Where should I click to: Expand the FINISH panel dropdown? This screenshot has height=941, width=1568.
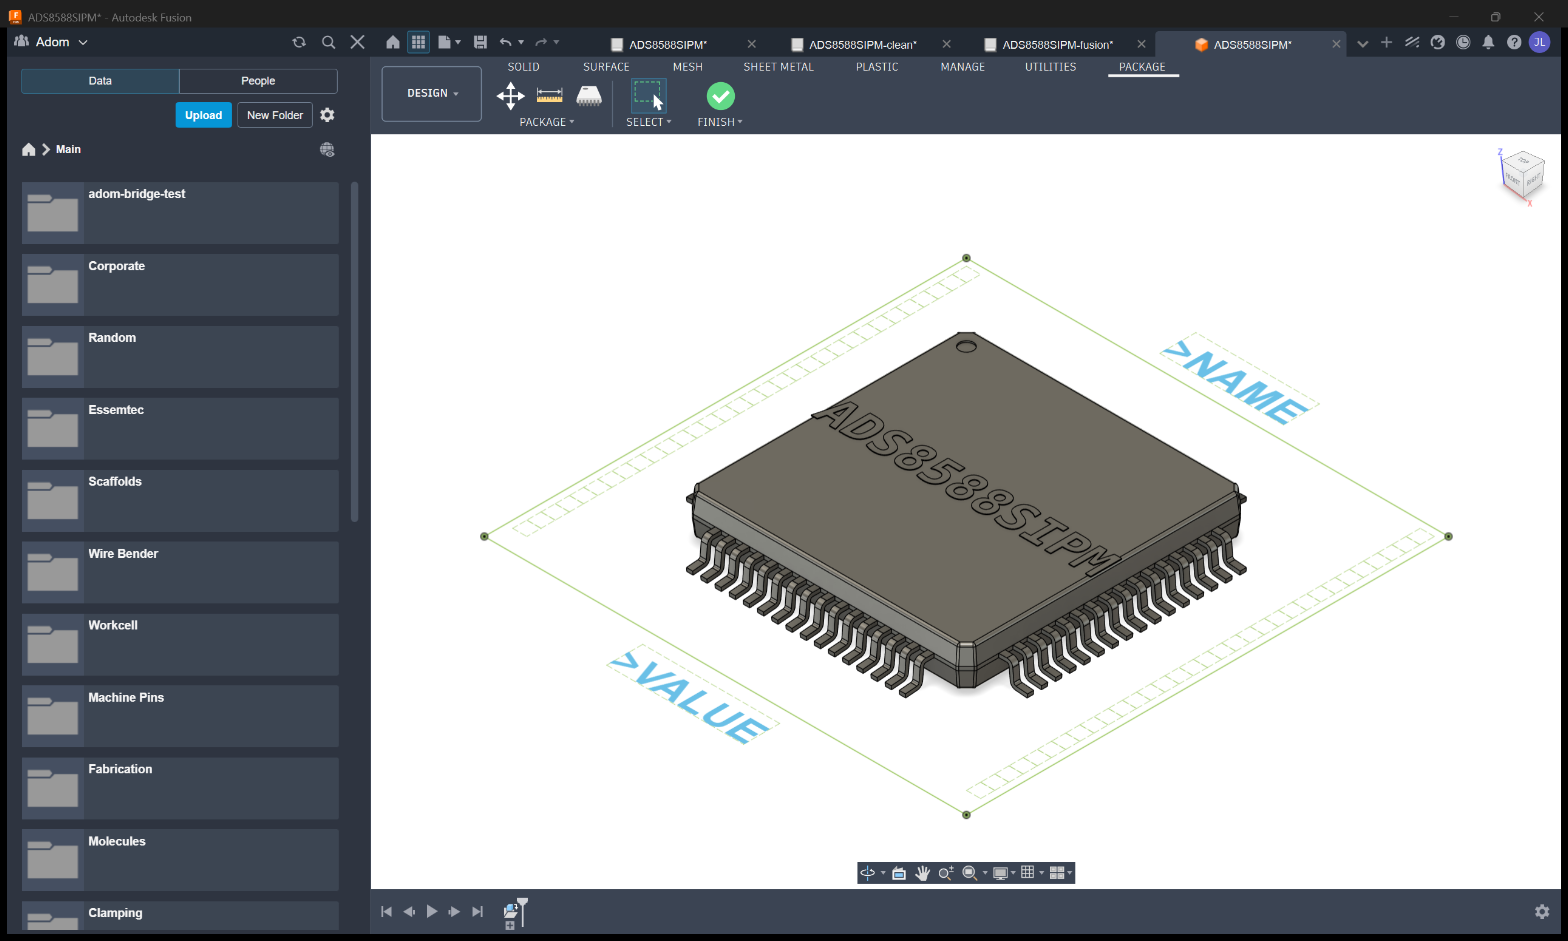(720, 122)
